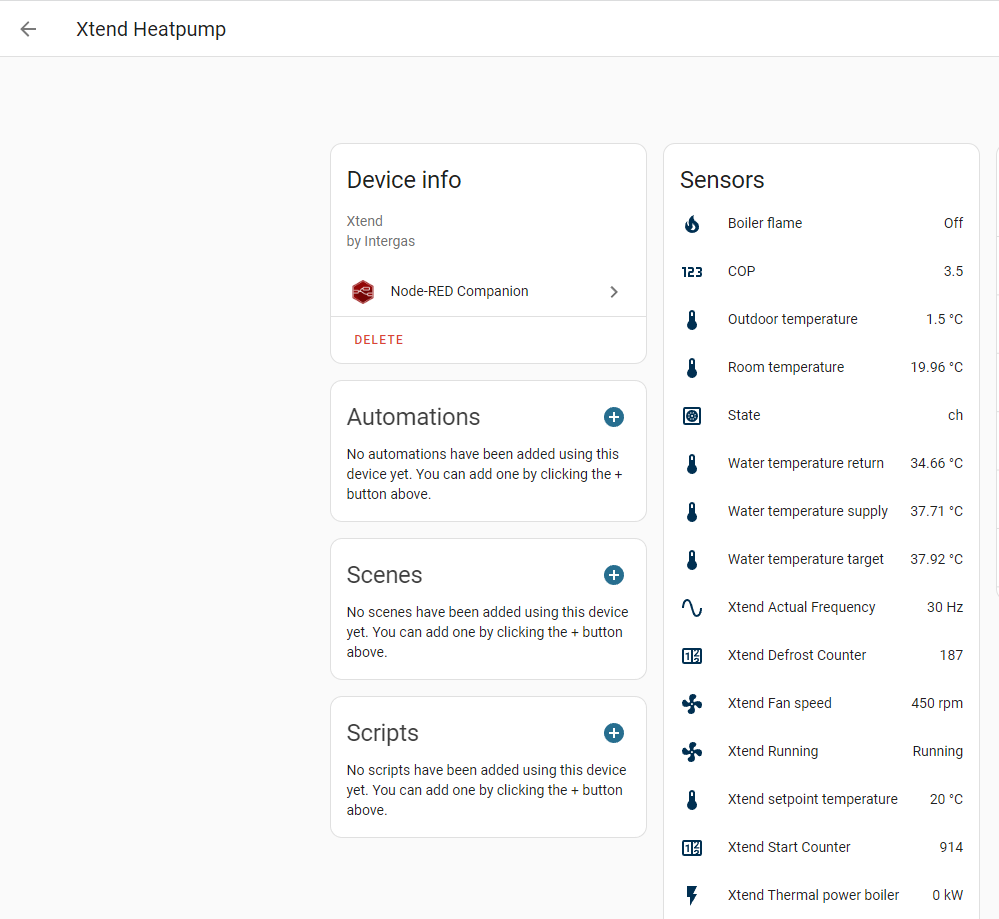Click the Room temperature thermometer icon
999x919 pixels.
coord(692,368)
